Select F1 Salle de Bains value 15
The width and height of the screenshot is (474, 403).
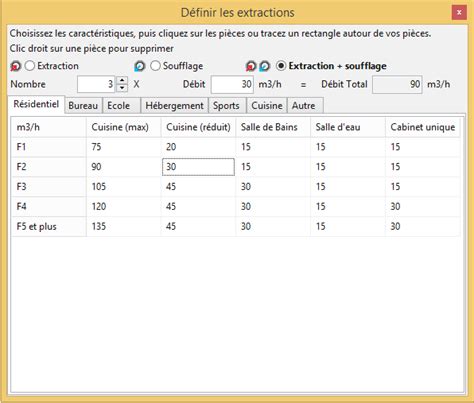(x=273, y=147)
